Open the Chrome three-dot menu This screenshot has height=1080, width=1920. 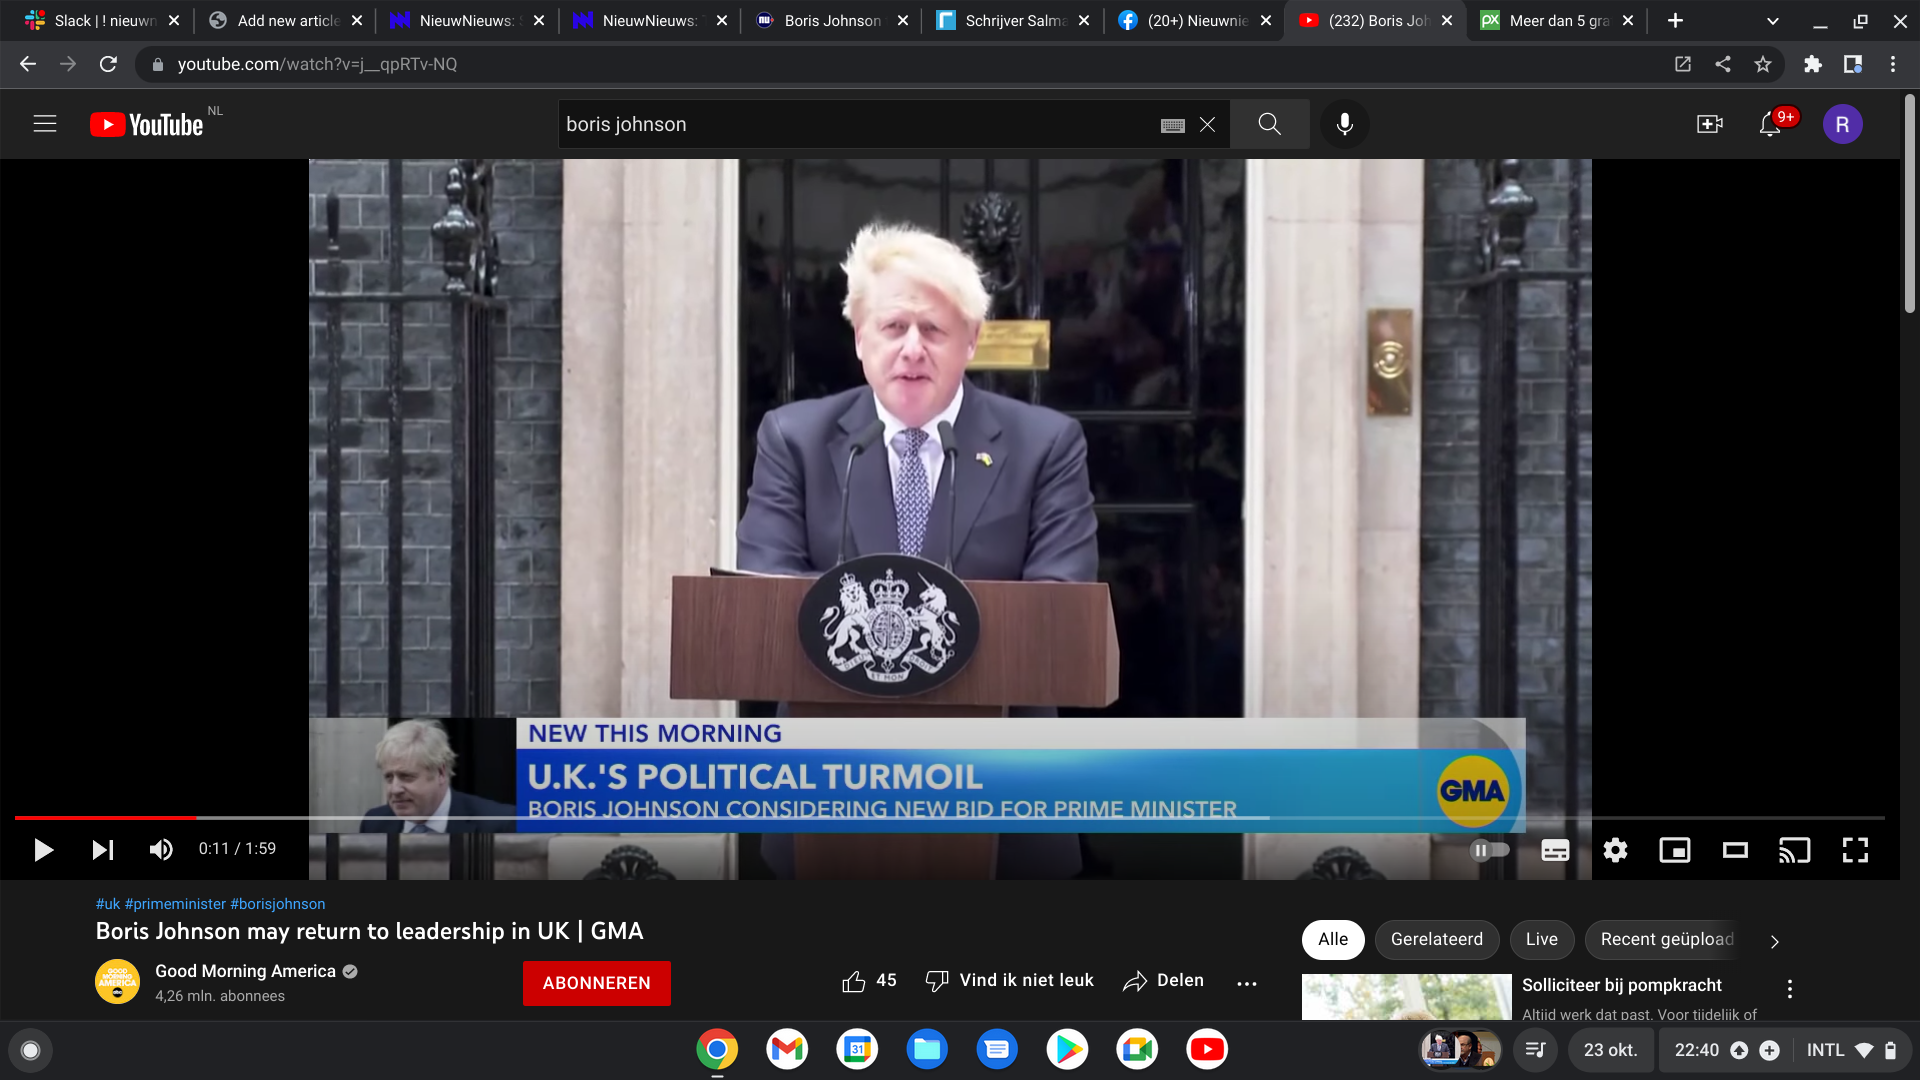pos(1893,64)
